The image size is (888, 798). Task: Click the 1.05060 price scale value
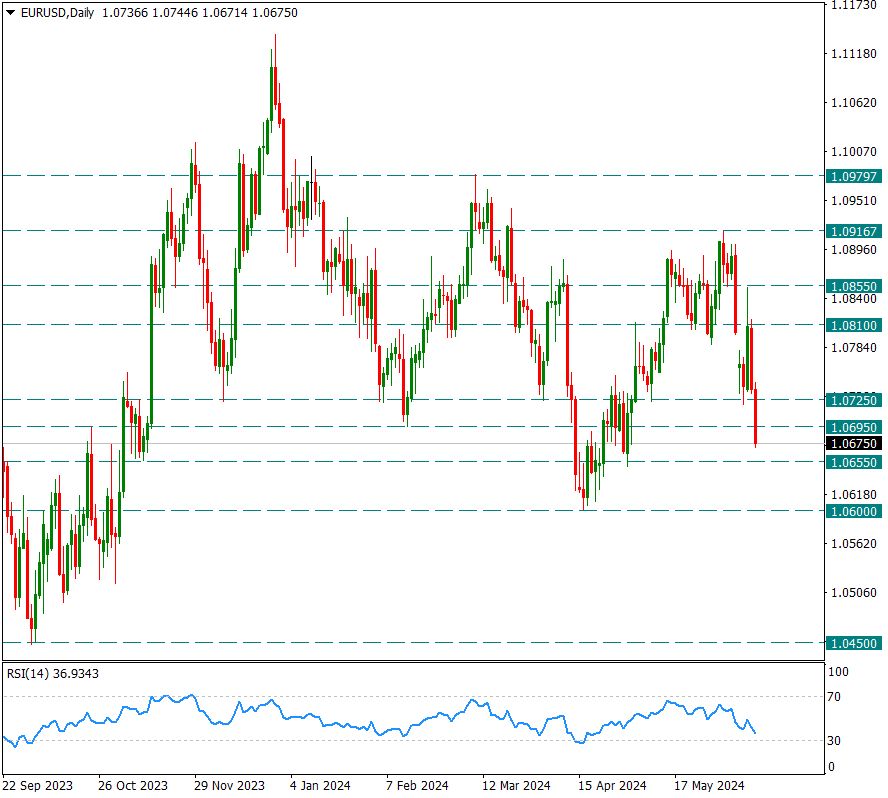pyautogui.click(x=853, y=592)
